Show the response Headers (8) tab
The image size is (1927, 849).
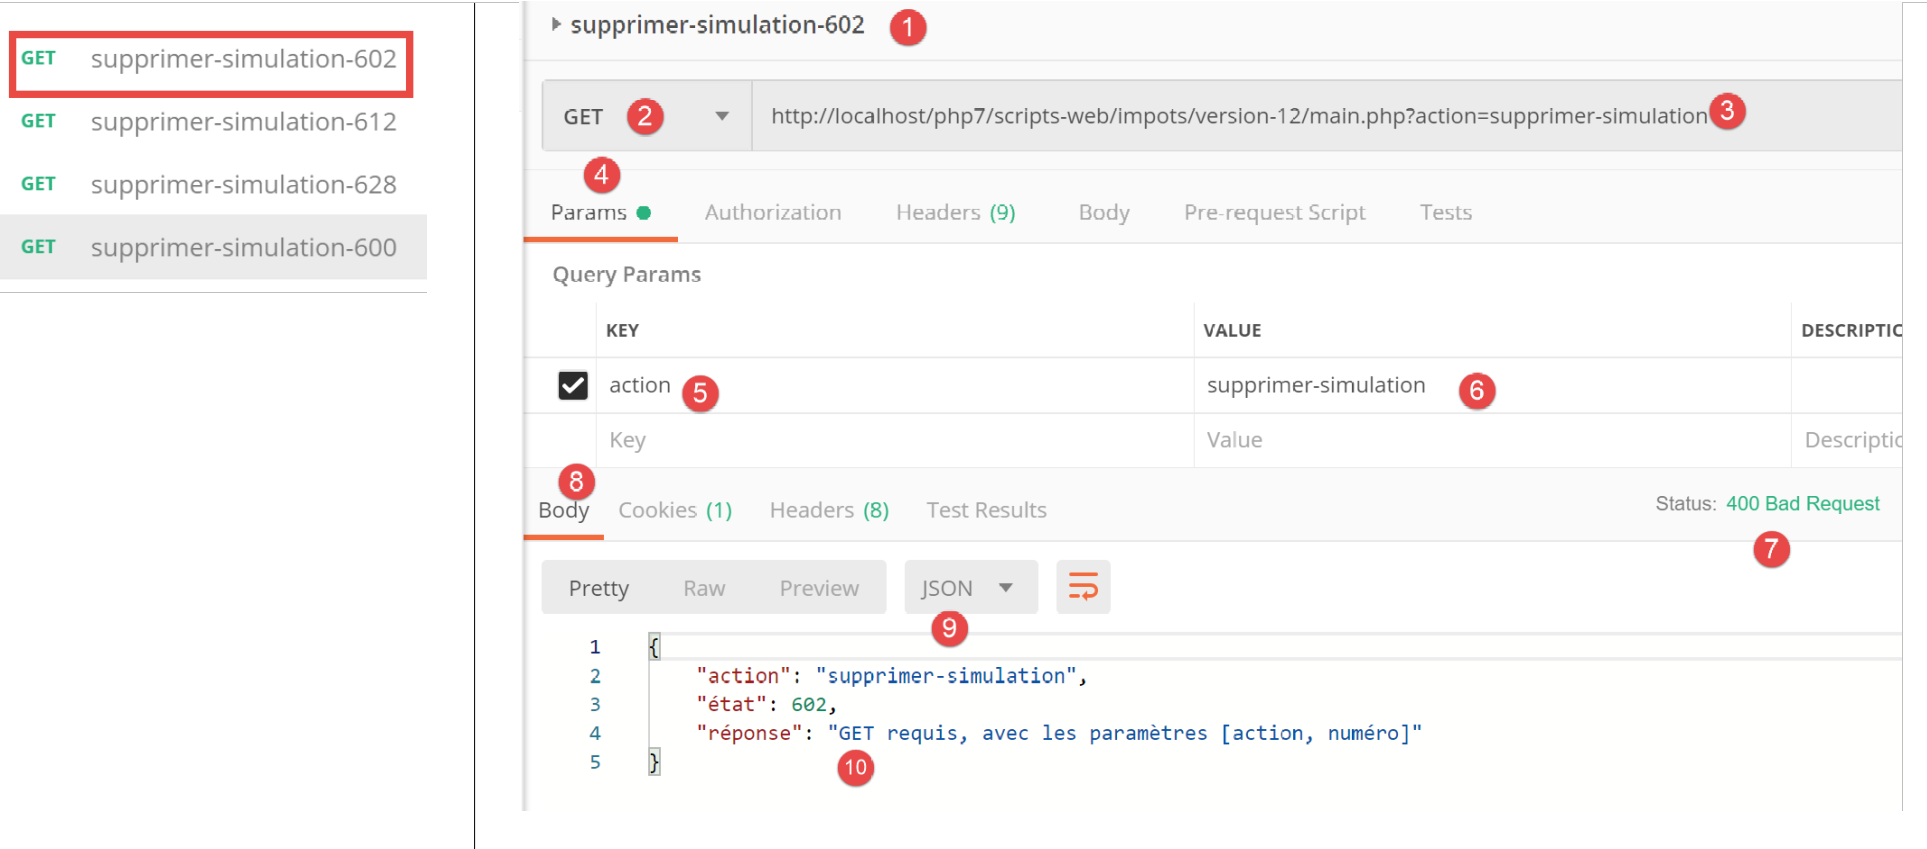click(828, 510)
